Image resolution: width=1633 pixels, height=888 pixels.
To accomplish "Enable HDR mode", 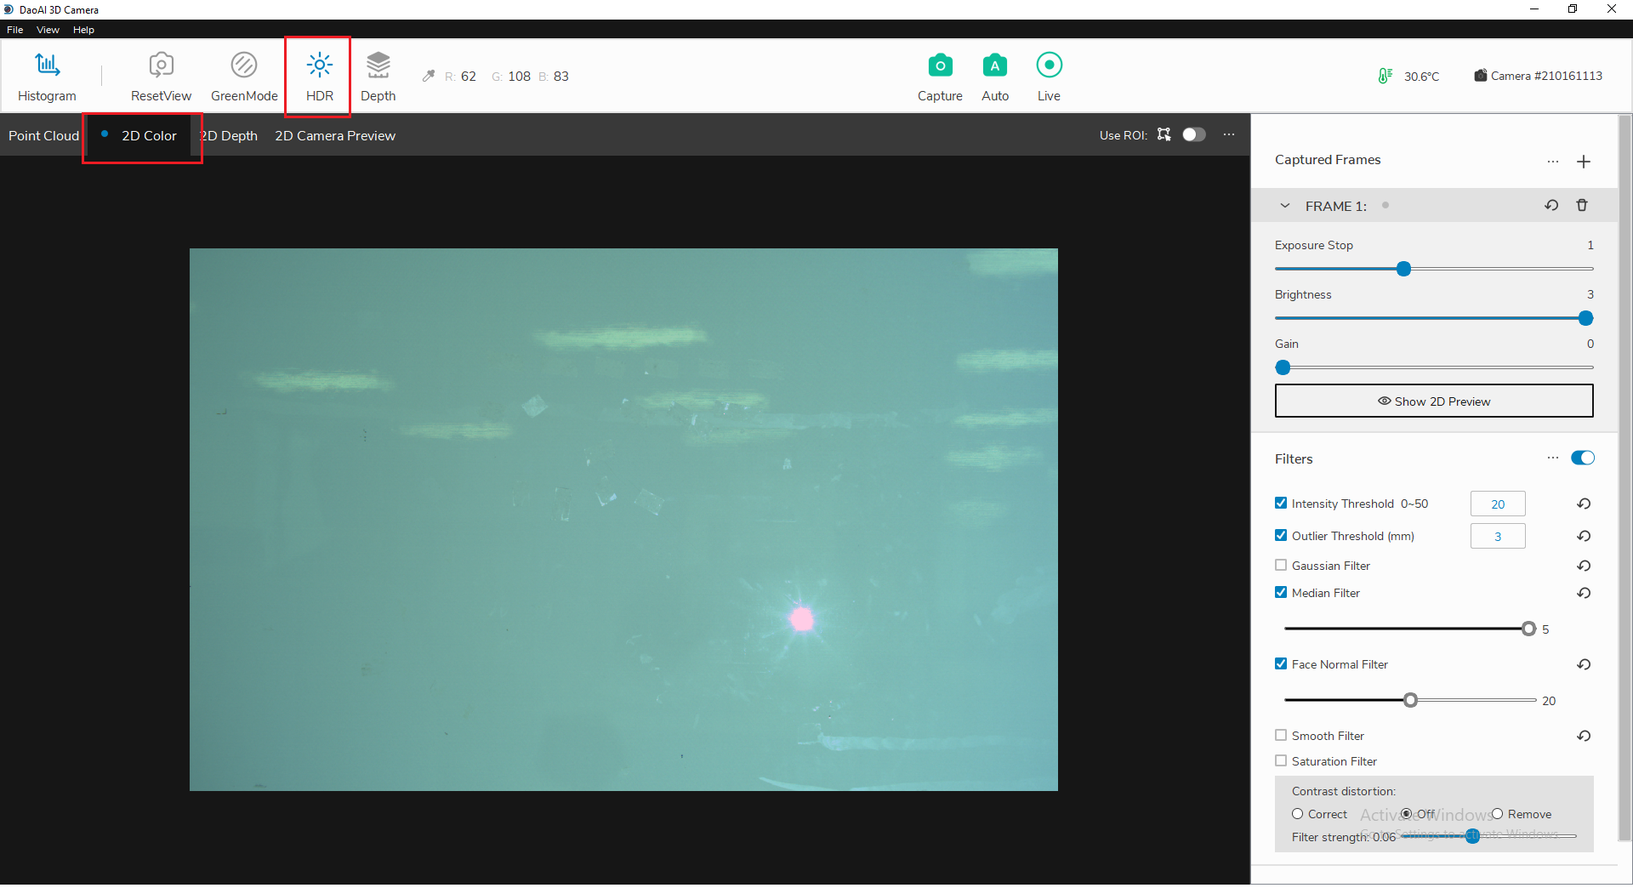I will point(319,76).
